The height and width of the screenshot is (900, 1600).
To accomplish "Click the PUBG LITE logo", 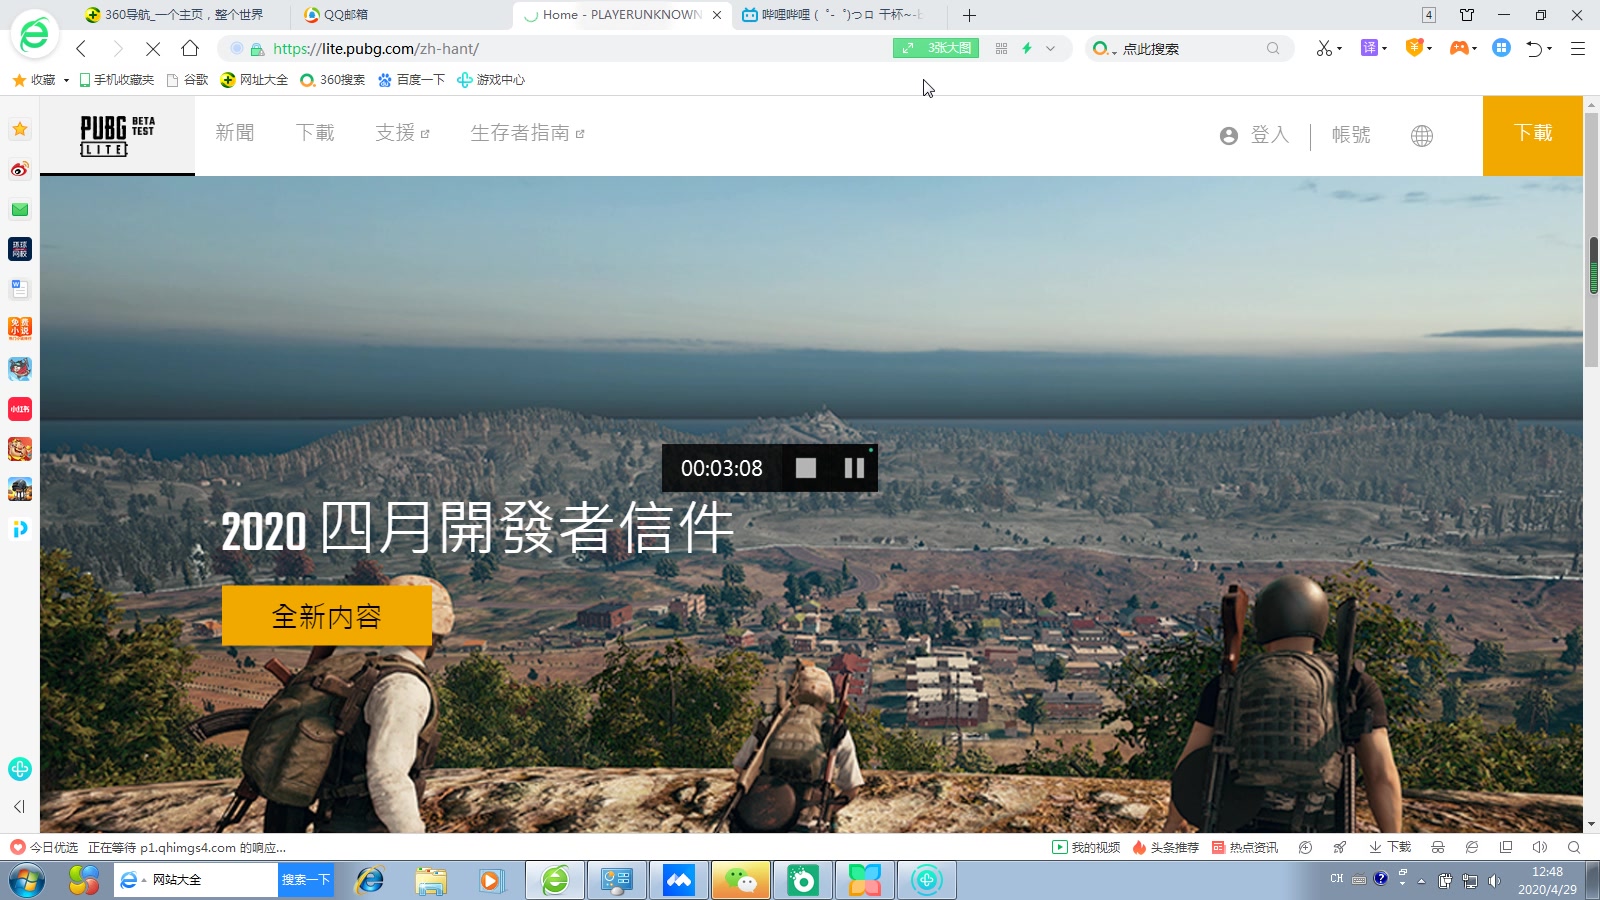I will coord(117,135).
